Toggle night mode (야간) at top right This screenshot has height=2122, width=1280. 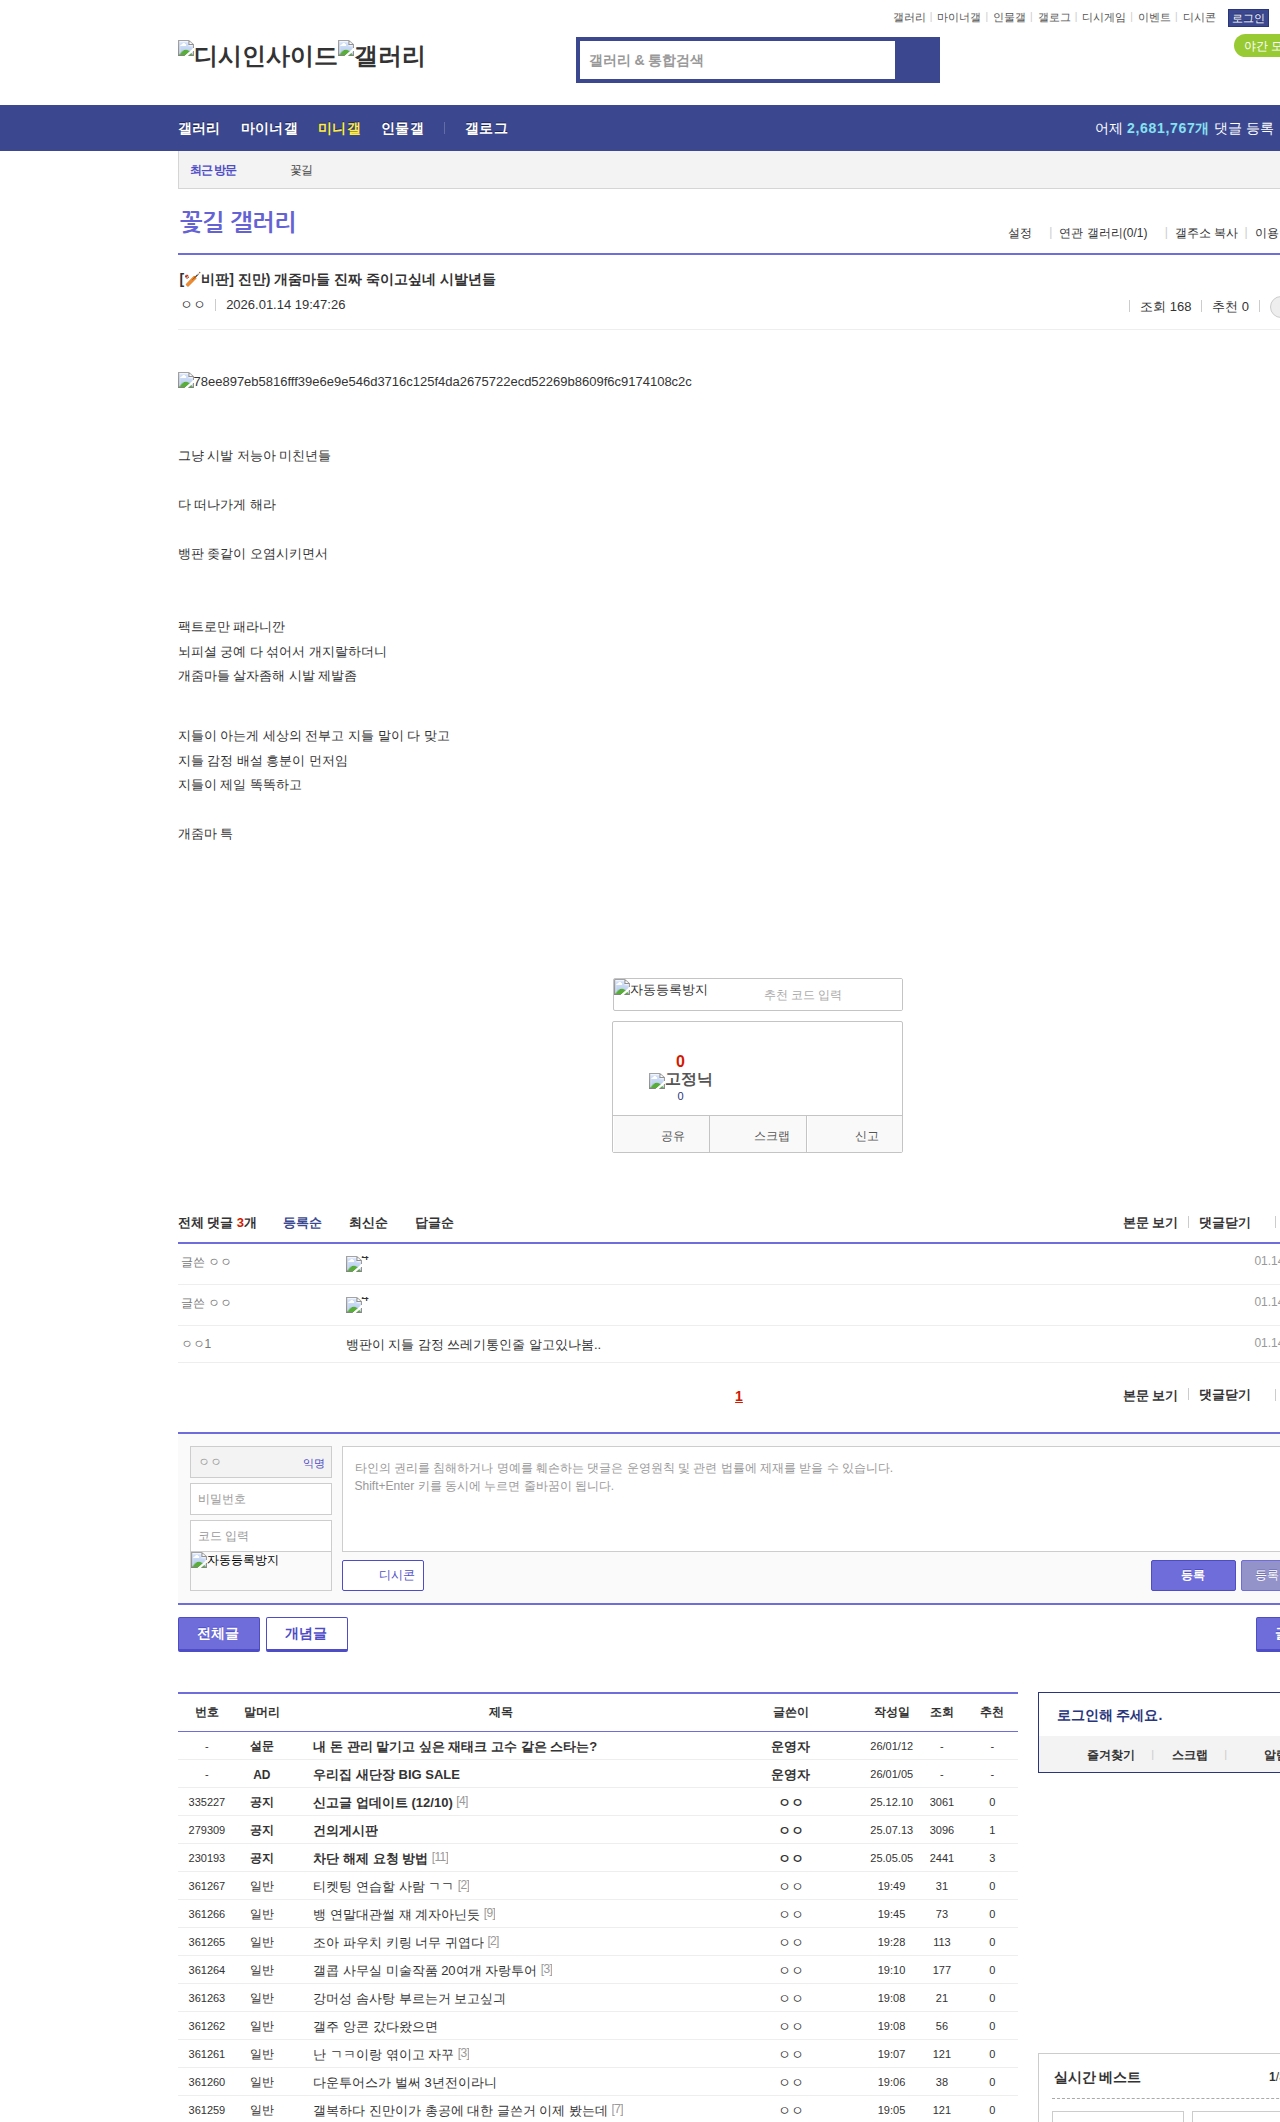click(x=1258, y=46)
